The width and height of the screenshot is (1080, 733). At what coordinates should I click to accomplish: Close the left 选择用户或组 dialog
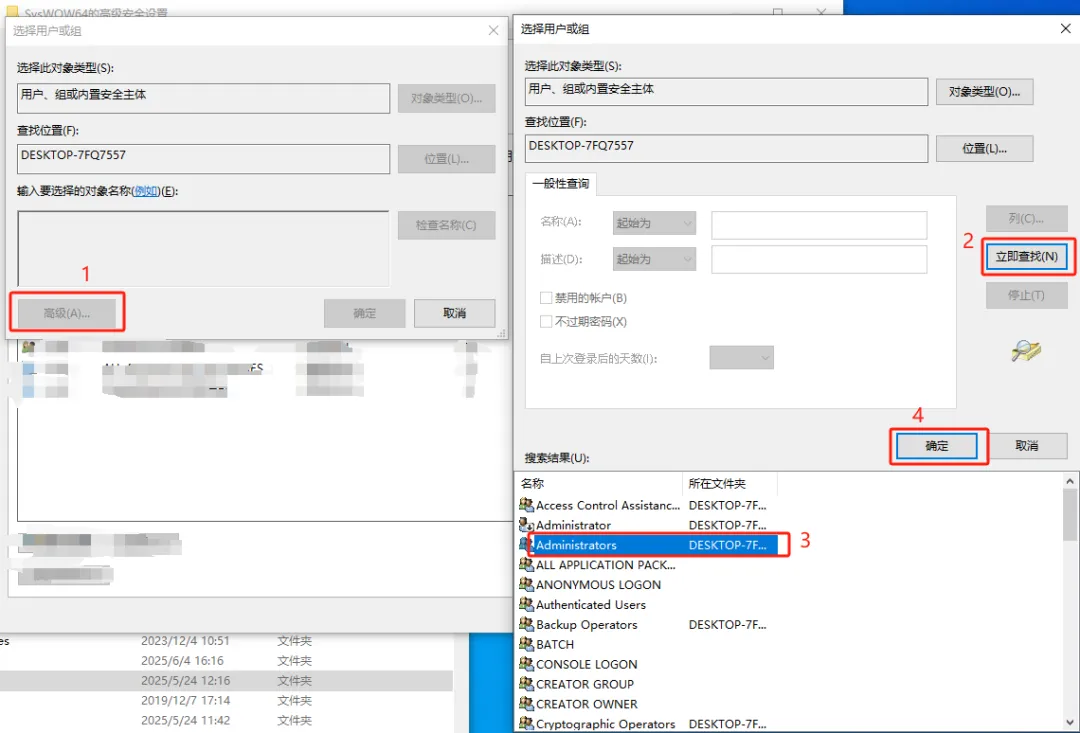coord(493,30)
